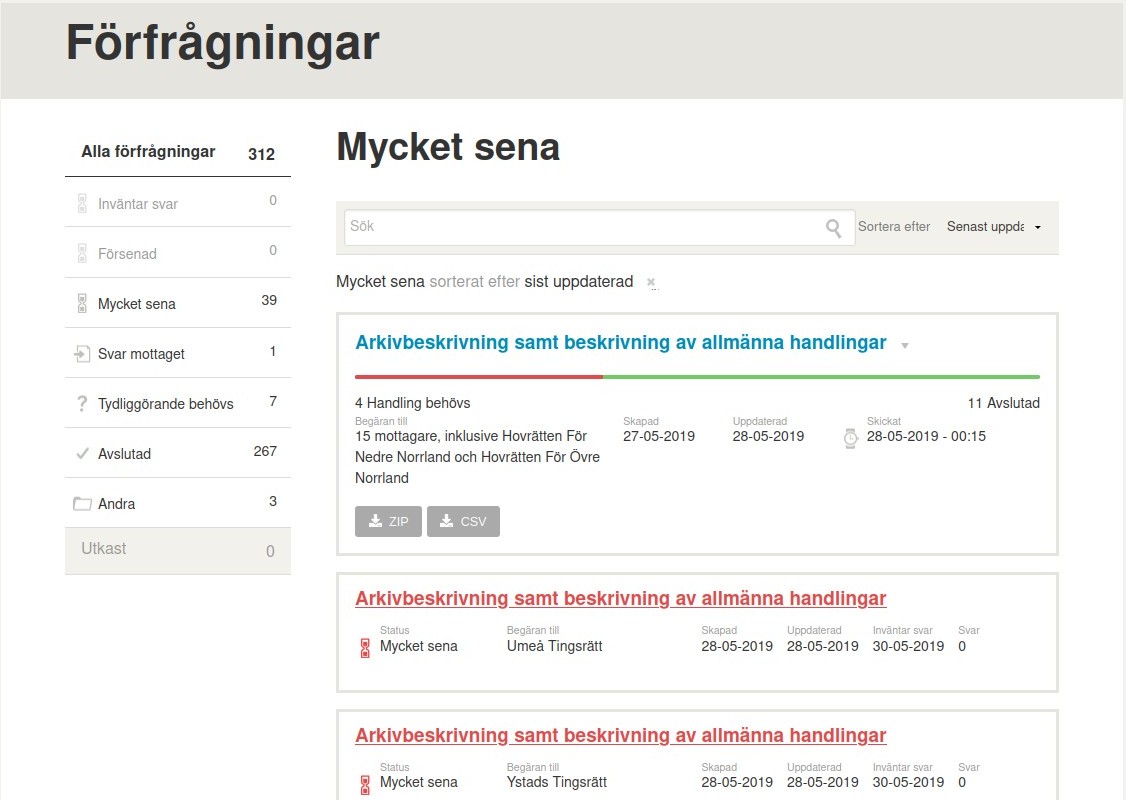The height and width of the screenshot is (800, 1126).
Task: Click the hourglass icon beside Mycket sena filter
Action: click(x=82, y=303)
